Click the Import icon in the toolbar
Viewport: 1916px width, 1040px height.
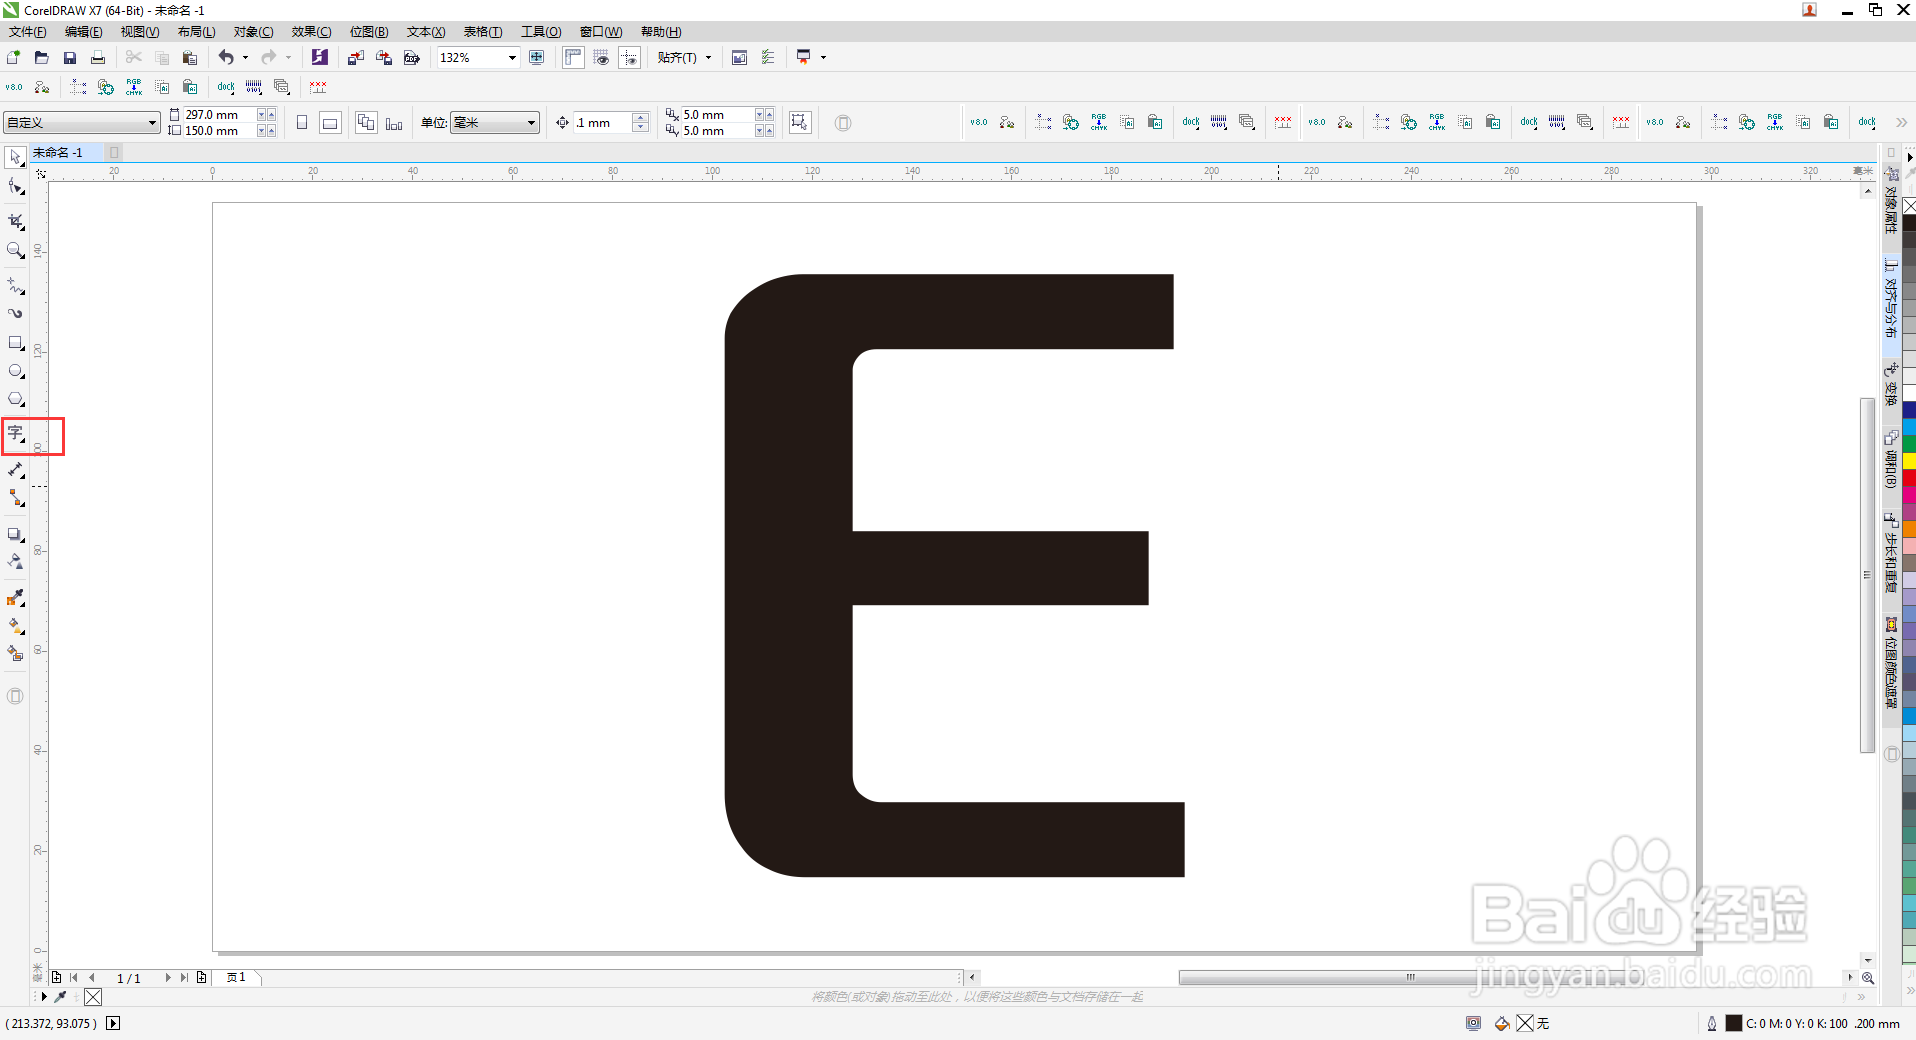(x=356, y=58)
